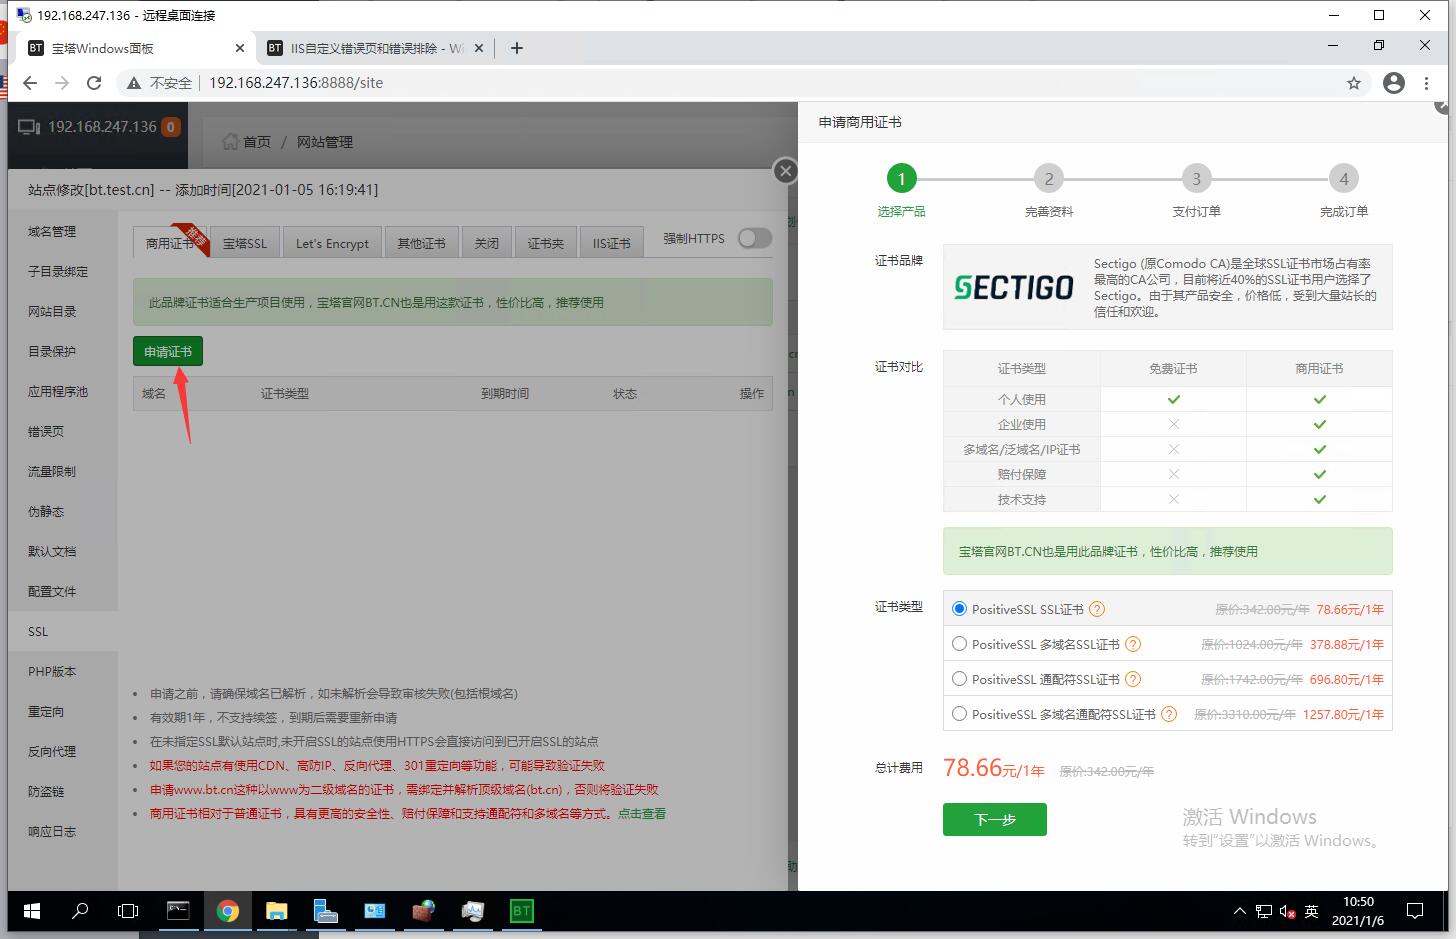Open Task View on the taskbar

tap(128, 911)
